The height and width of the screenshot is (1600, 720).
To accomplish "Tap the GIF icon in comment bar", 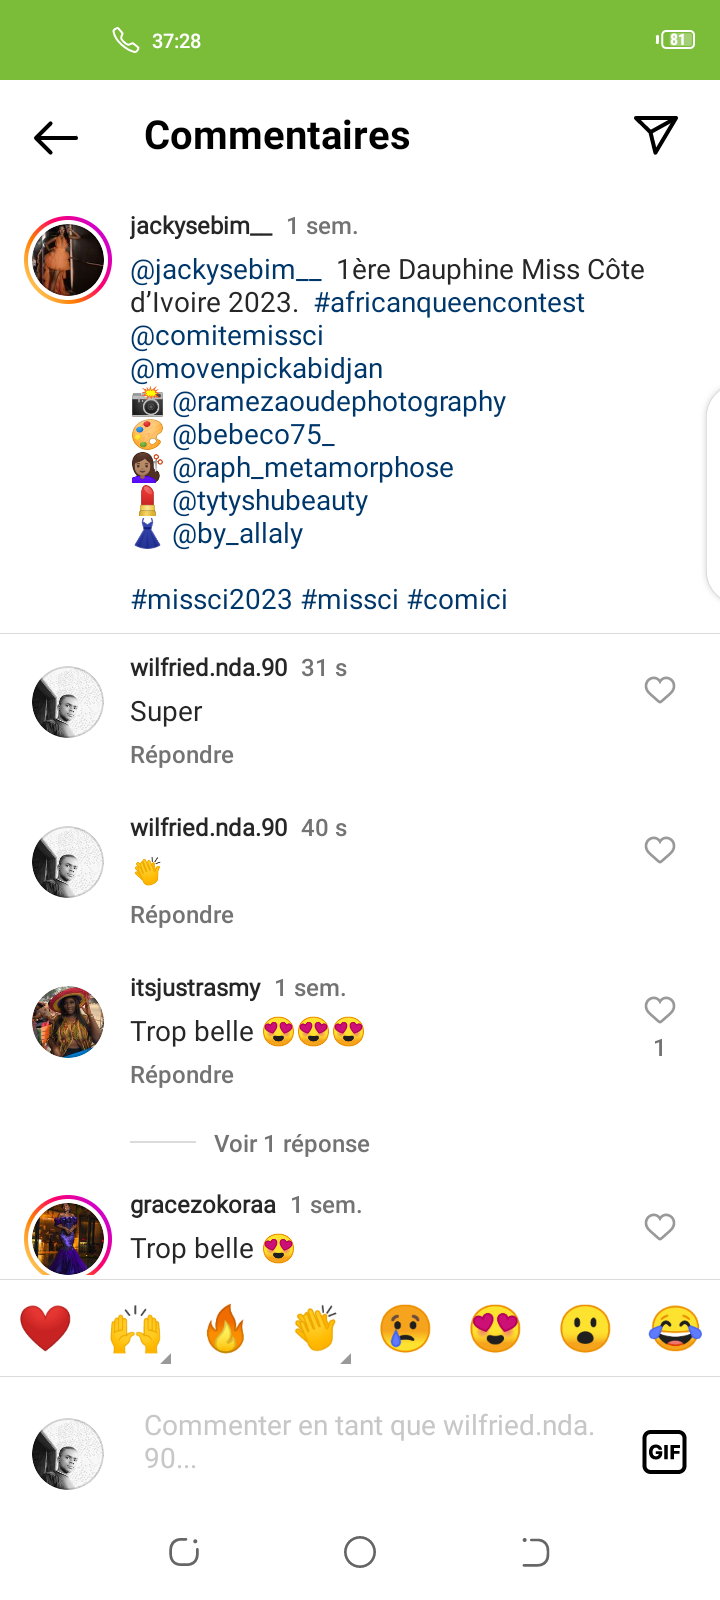I will (664, 1452).
